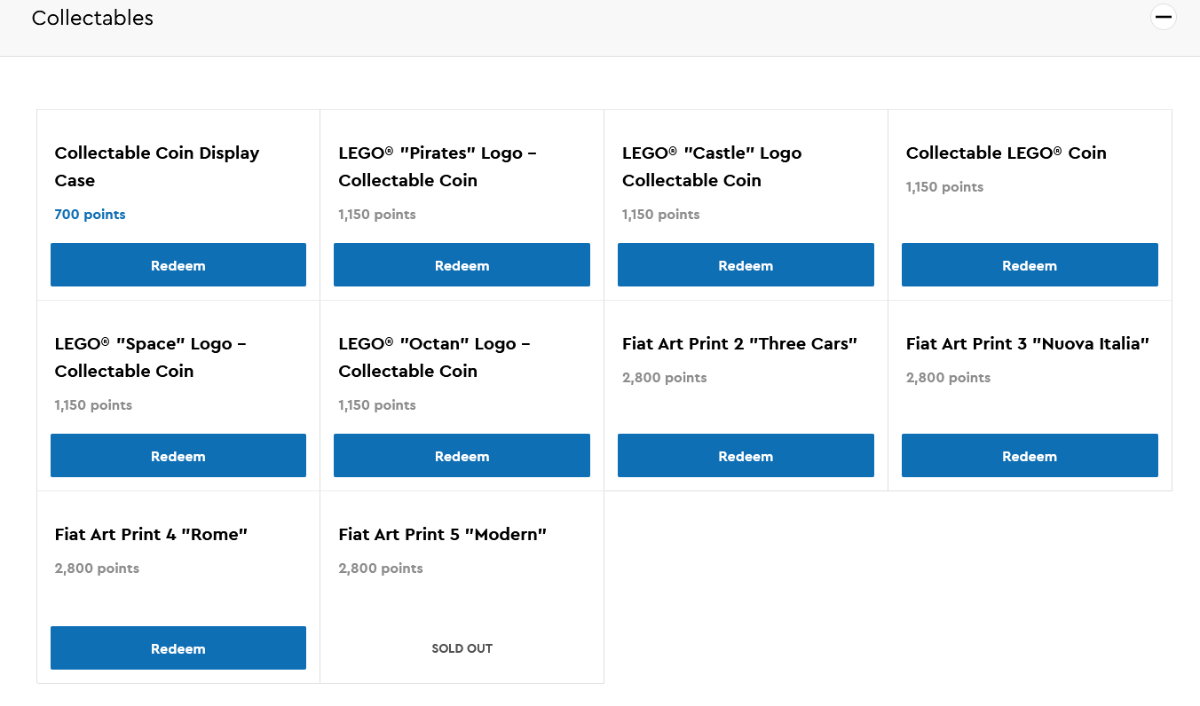Select the LEGO "Space" Logo coin title

pos(151,357)
